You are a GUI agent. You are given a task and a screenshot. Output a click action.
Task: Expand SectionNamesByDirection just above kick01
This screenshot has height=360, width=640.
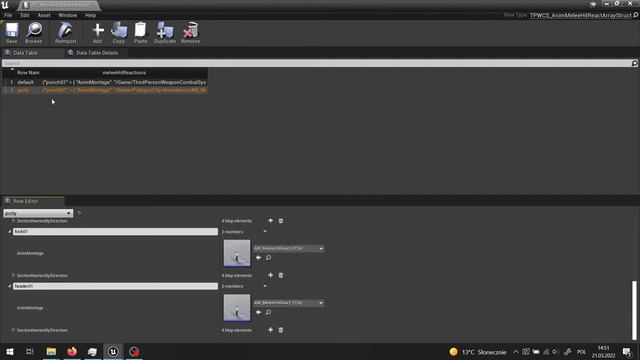[13, 221]
